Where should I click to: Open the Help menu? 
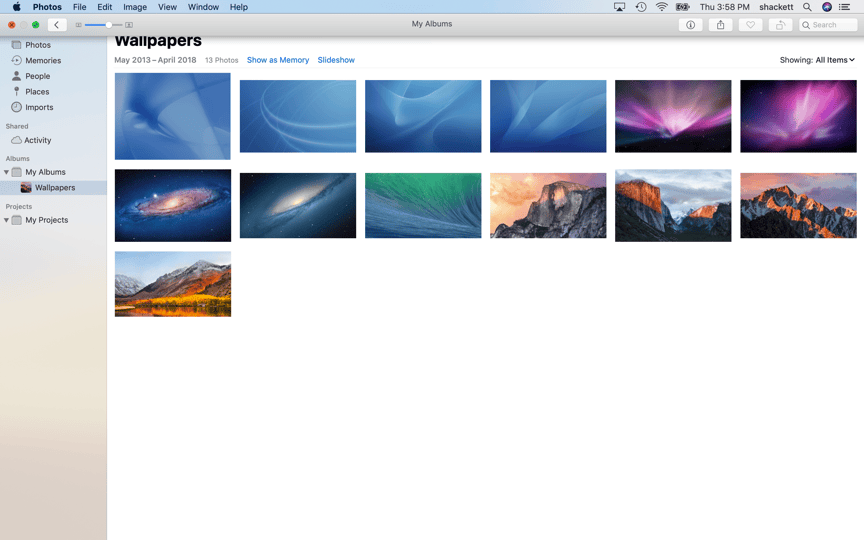(239, 7)
